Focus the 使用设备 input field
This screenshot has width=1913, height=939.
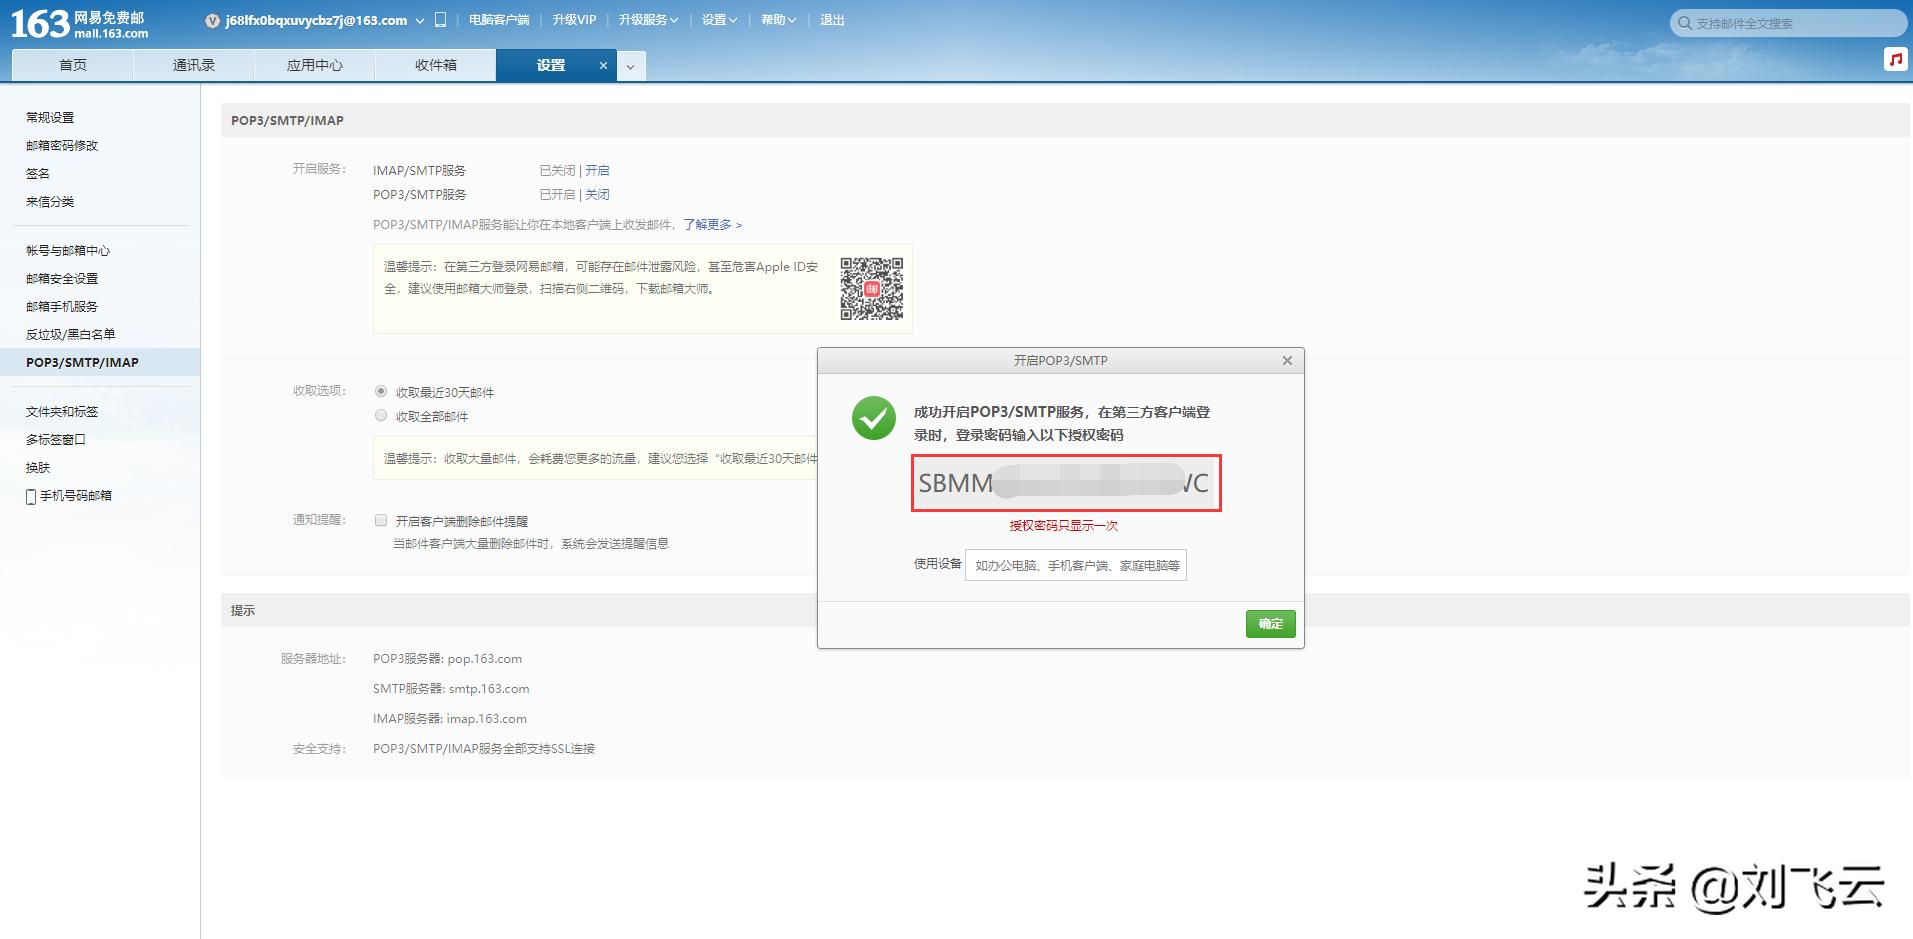pos(1076,565)
